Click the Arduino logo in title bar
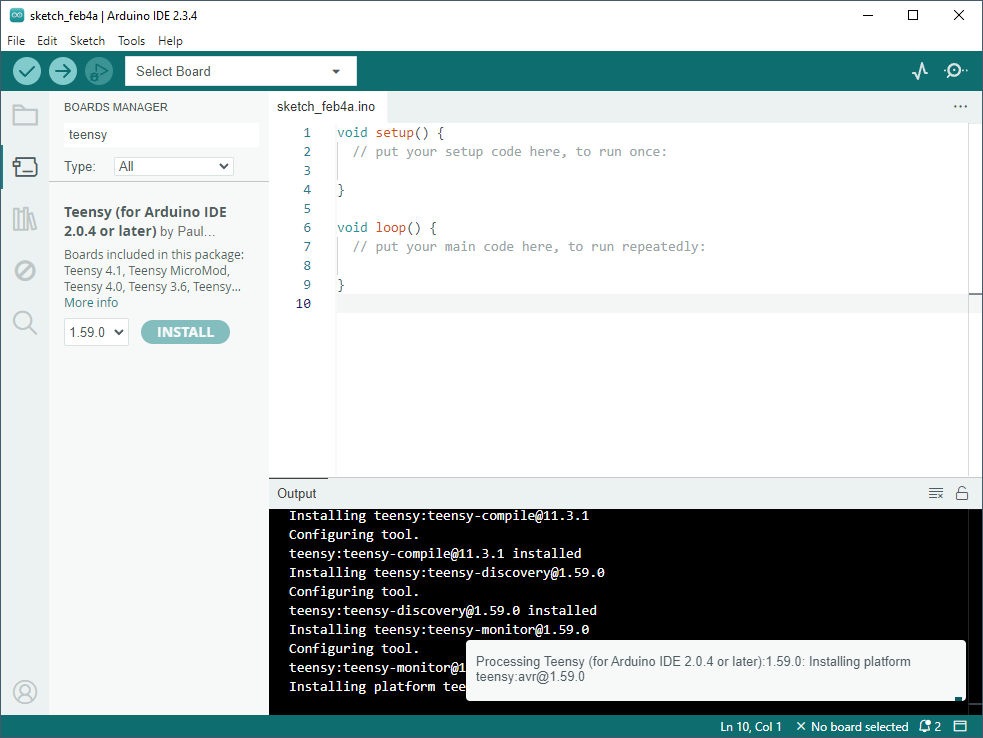This screenshot has width=983, height=738. (x=17, y=16)
